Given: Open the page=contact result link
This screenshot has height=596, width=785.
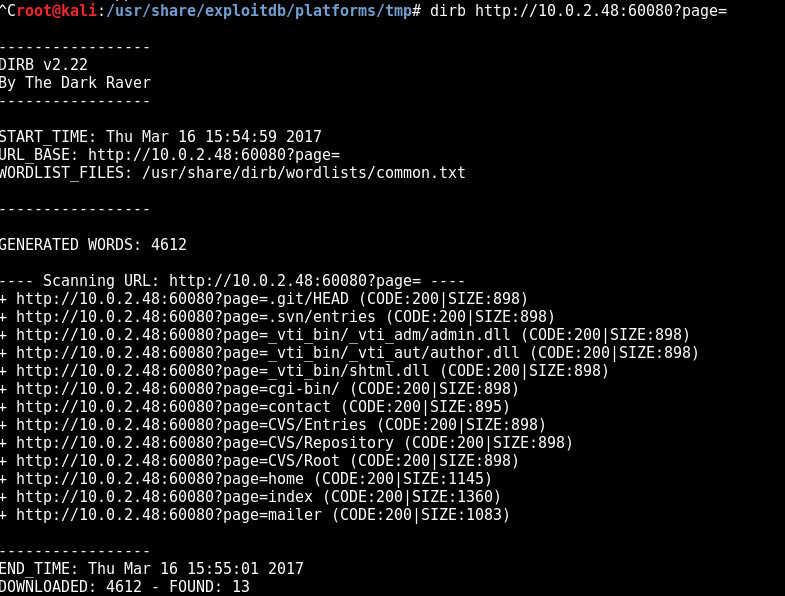Looking at the screenshot, I should coord(173,407).
